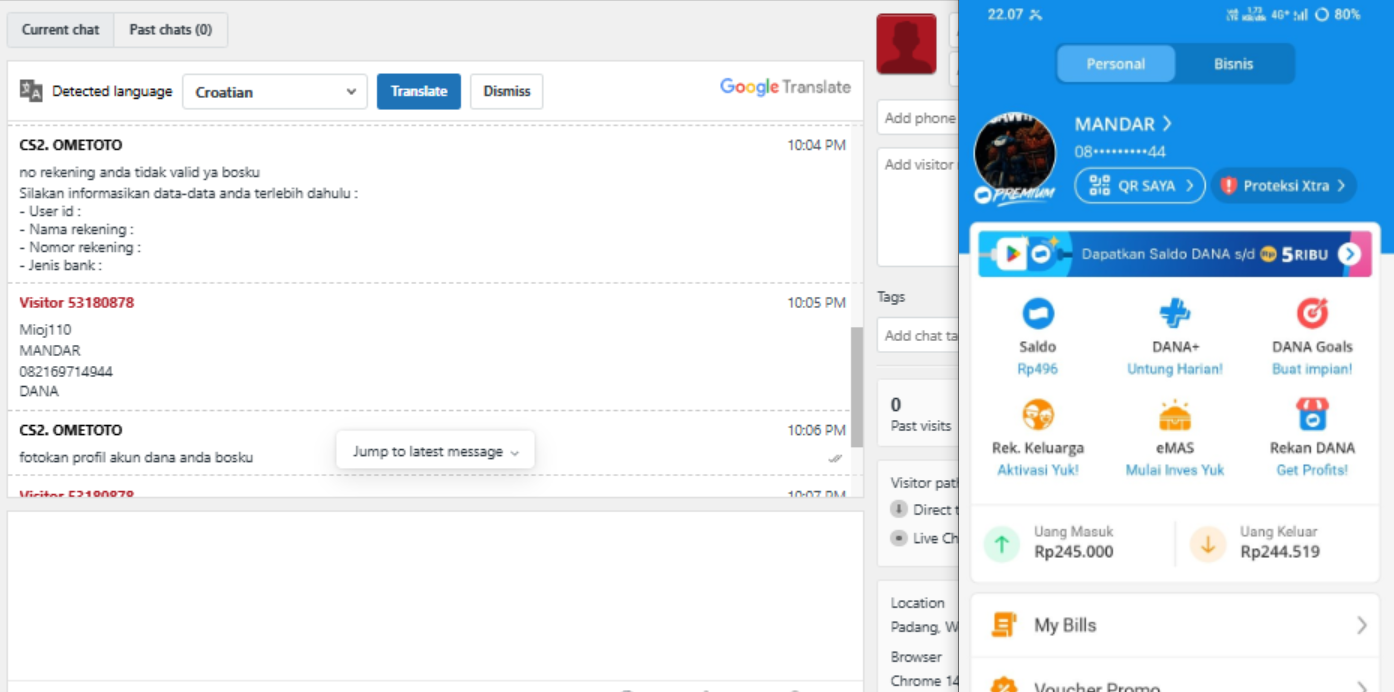The width and height of the screenshot is (1394, 692).
Task: Tap the Proteksi Xtra shield icon
Action: (1229, 185)
